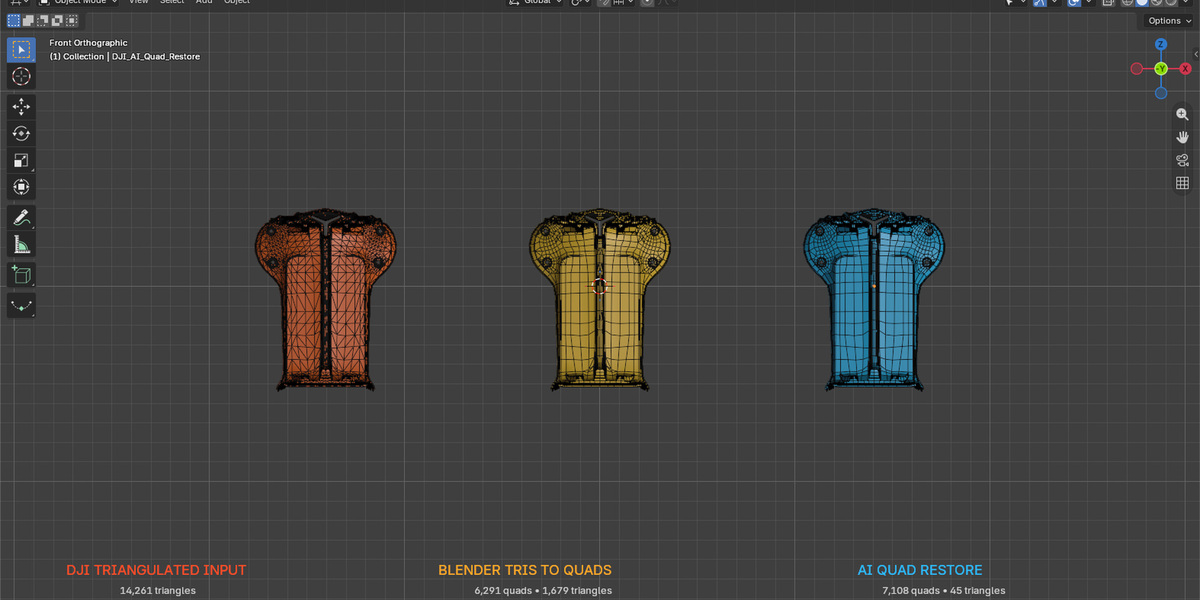Toggle the camera view icon

pos(1182,160)
